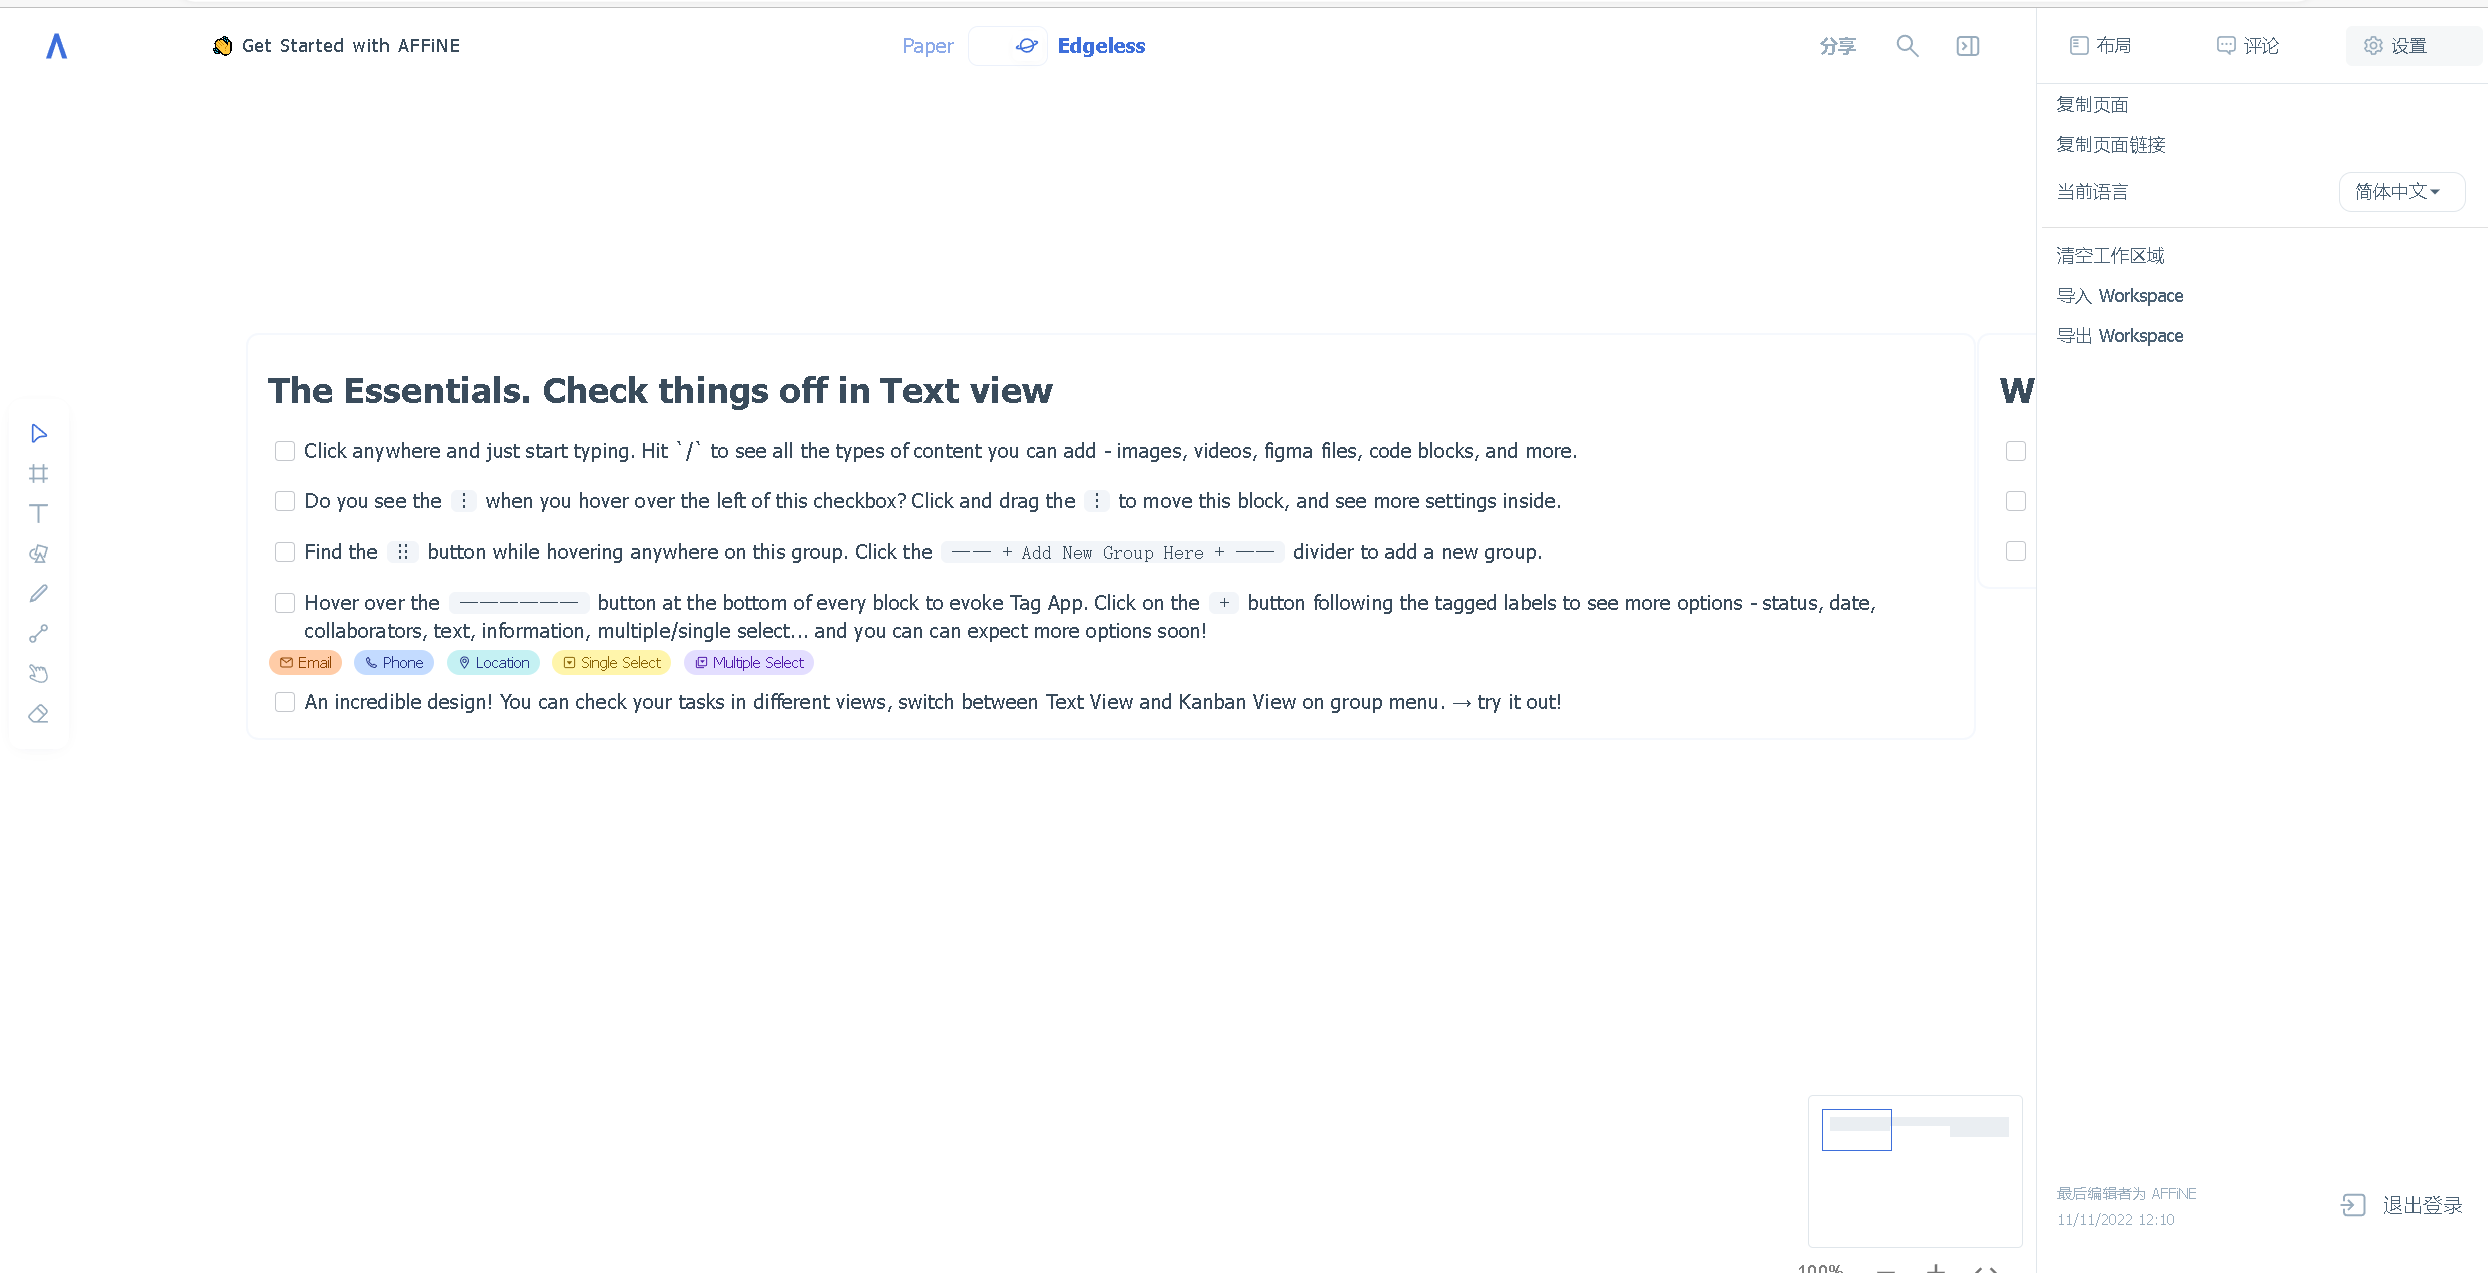Click the 退出登录 logout button
The width and height of the screenshot is (2488, 1273).
[x=2402, y=1205]
